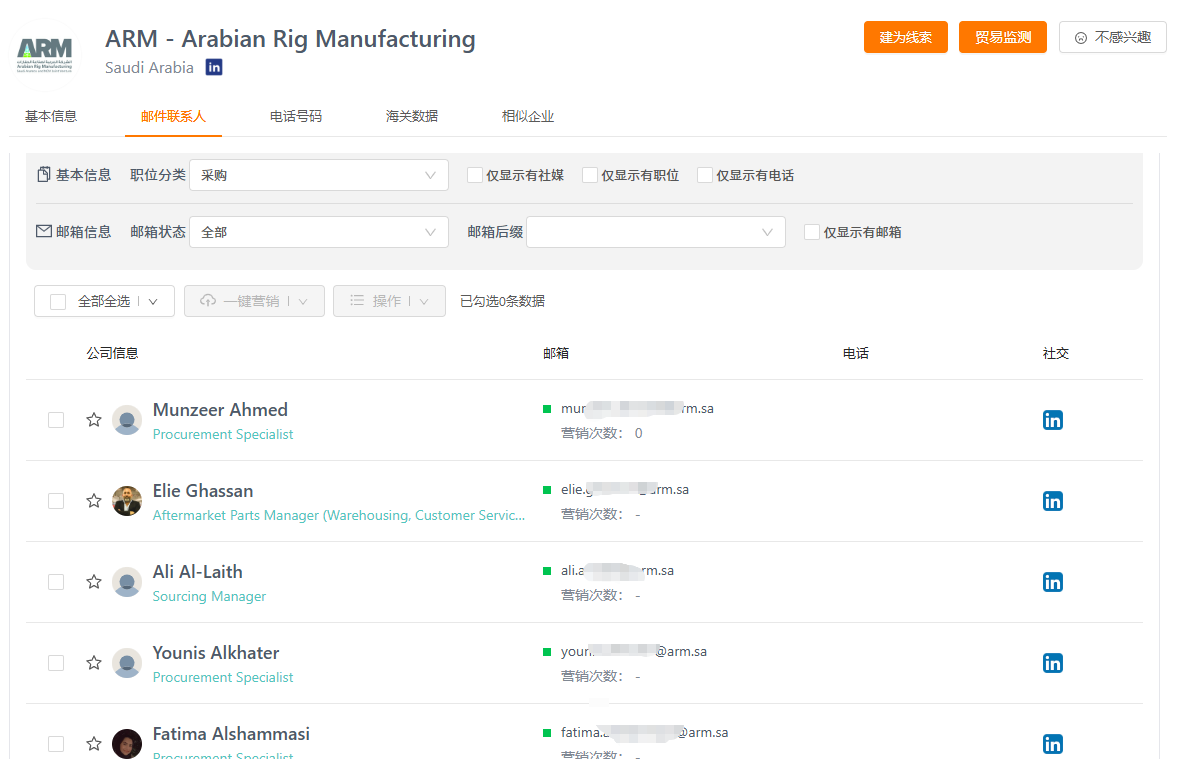Open Elie Ghassan's LinkedIn profile icon

(1052, 501)
